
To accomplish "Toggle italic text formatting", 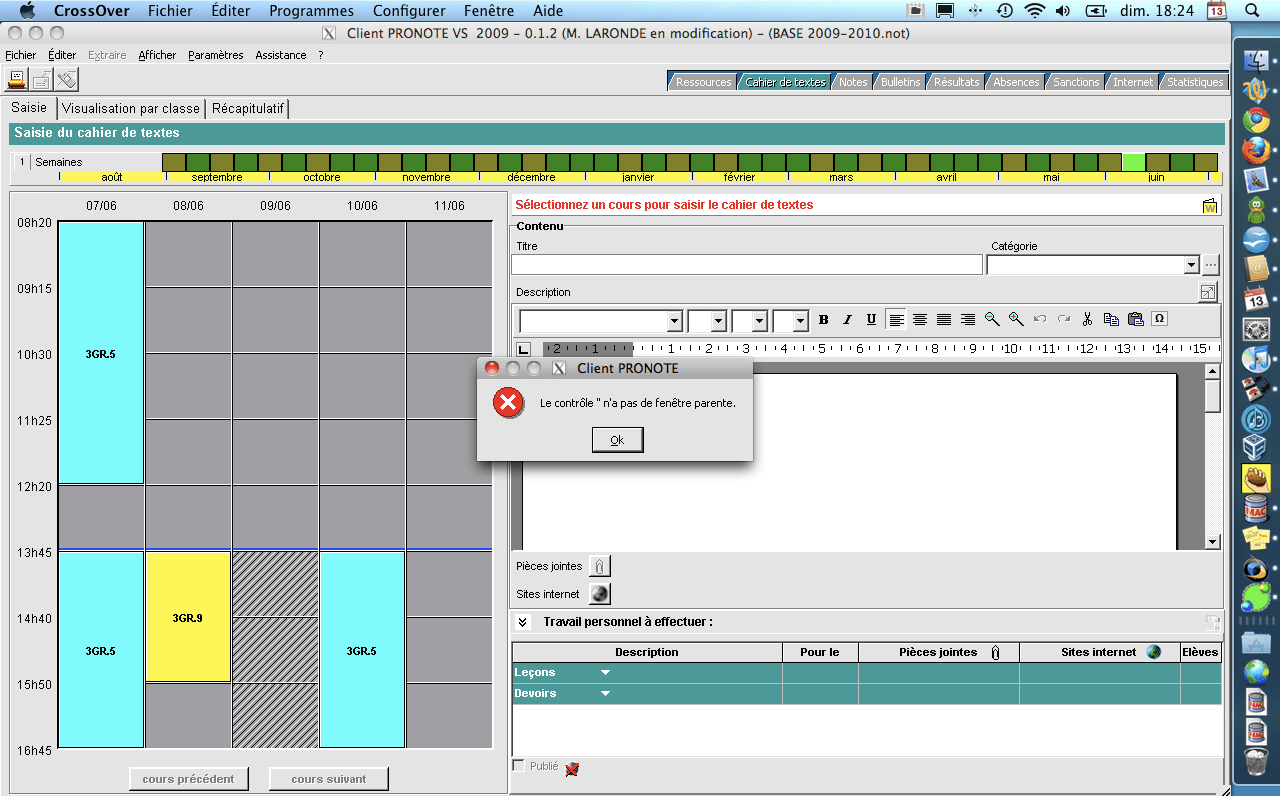I will click(848, 320).
